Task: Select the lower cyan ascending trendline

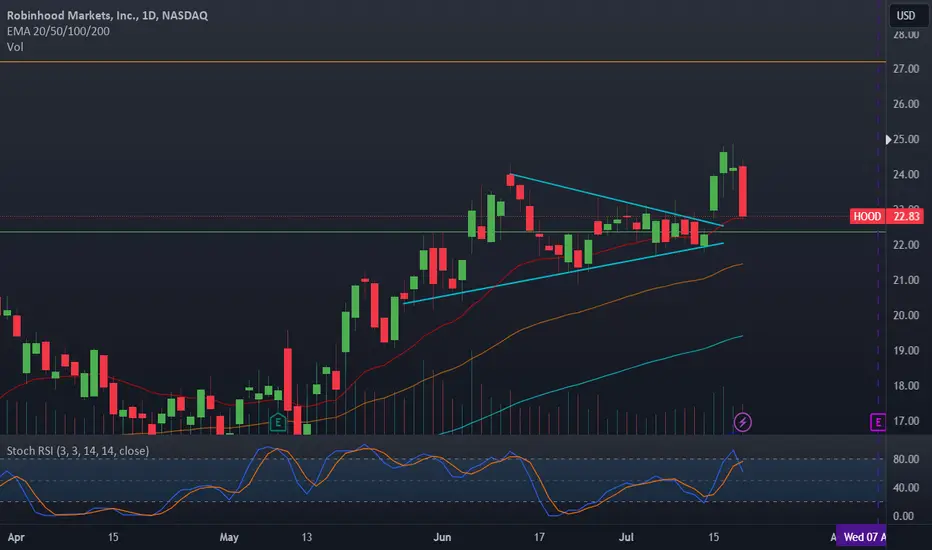Action: [x=563, y=273]
